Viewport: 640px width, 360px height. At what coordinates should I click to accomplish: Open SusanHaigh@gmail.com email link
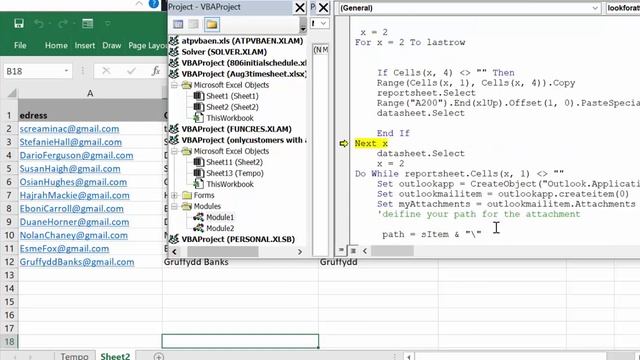[x=70, y=169]
